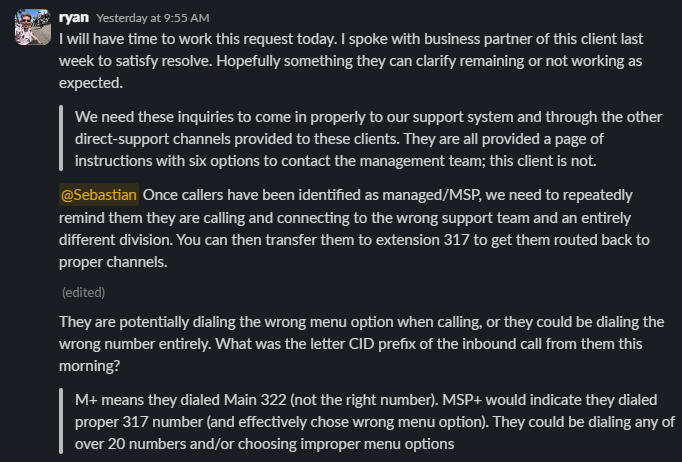Click the word 'expected.' in first message

[91, 83]
